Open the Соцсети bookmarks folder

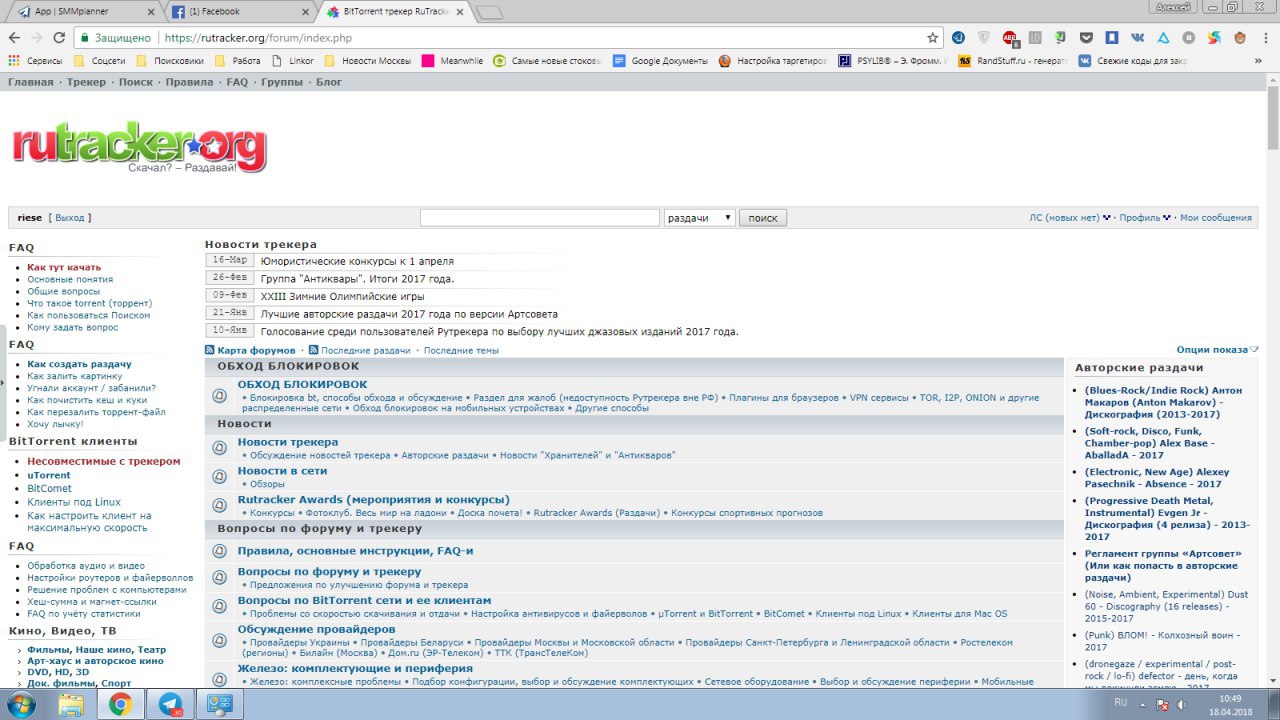coord(101,60)
